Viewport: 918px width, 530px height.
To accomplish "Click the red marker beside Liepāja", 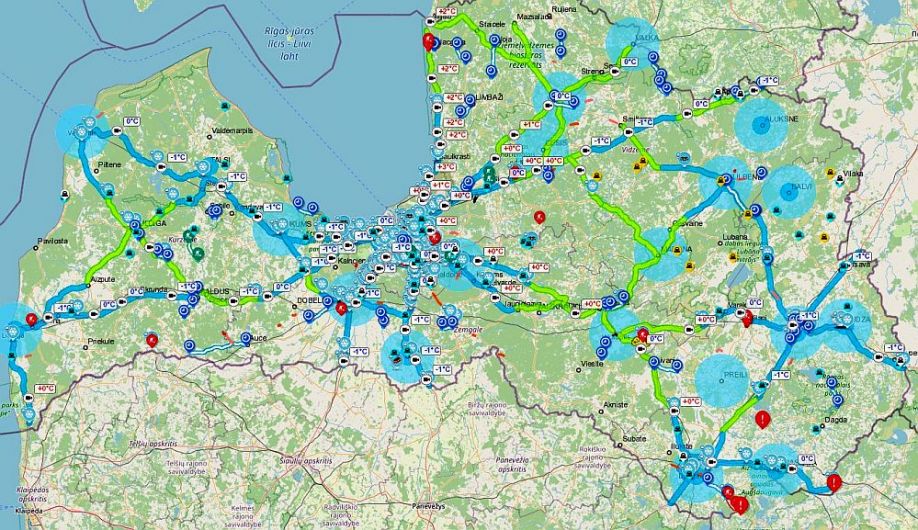I will 32,319.
